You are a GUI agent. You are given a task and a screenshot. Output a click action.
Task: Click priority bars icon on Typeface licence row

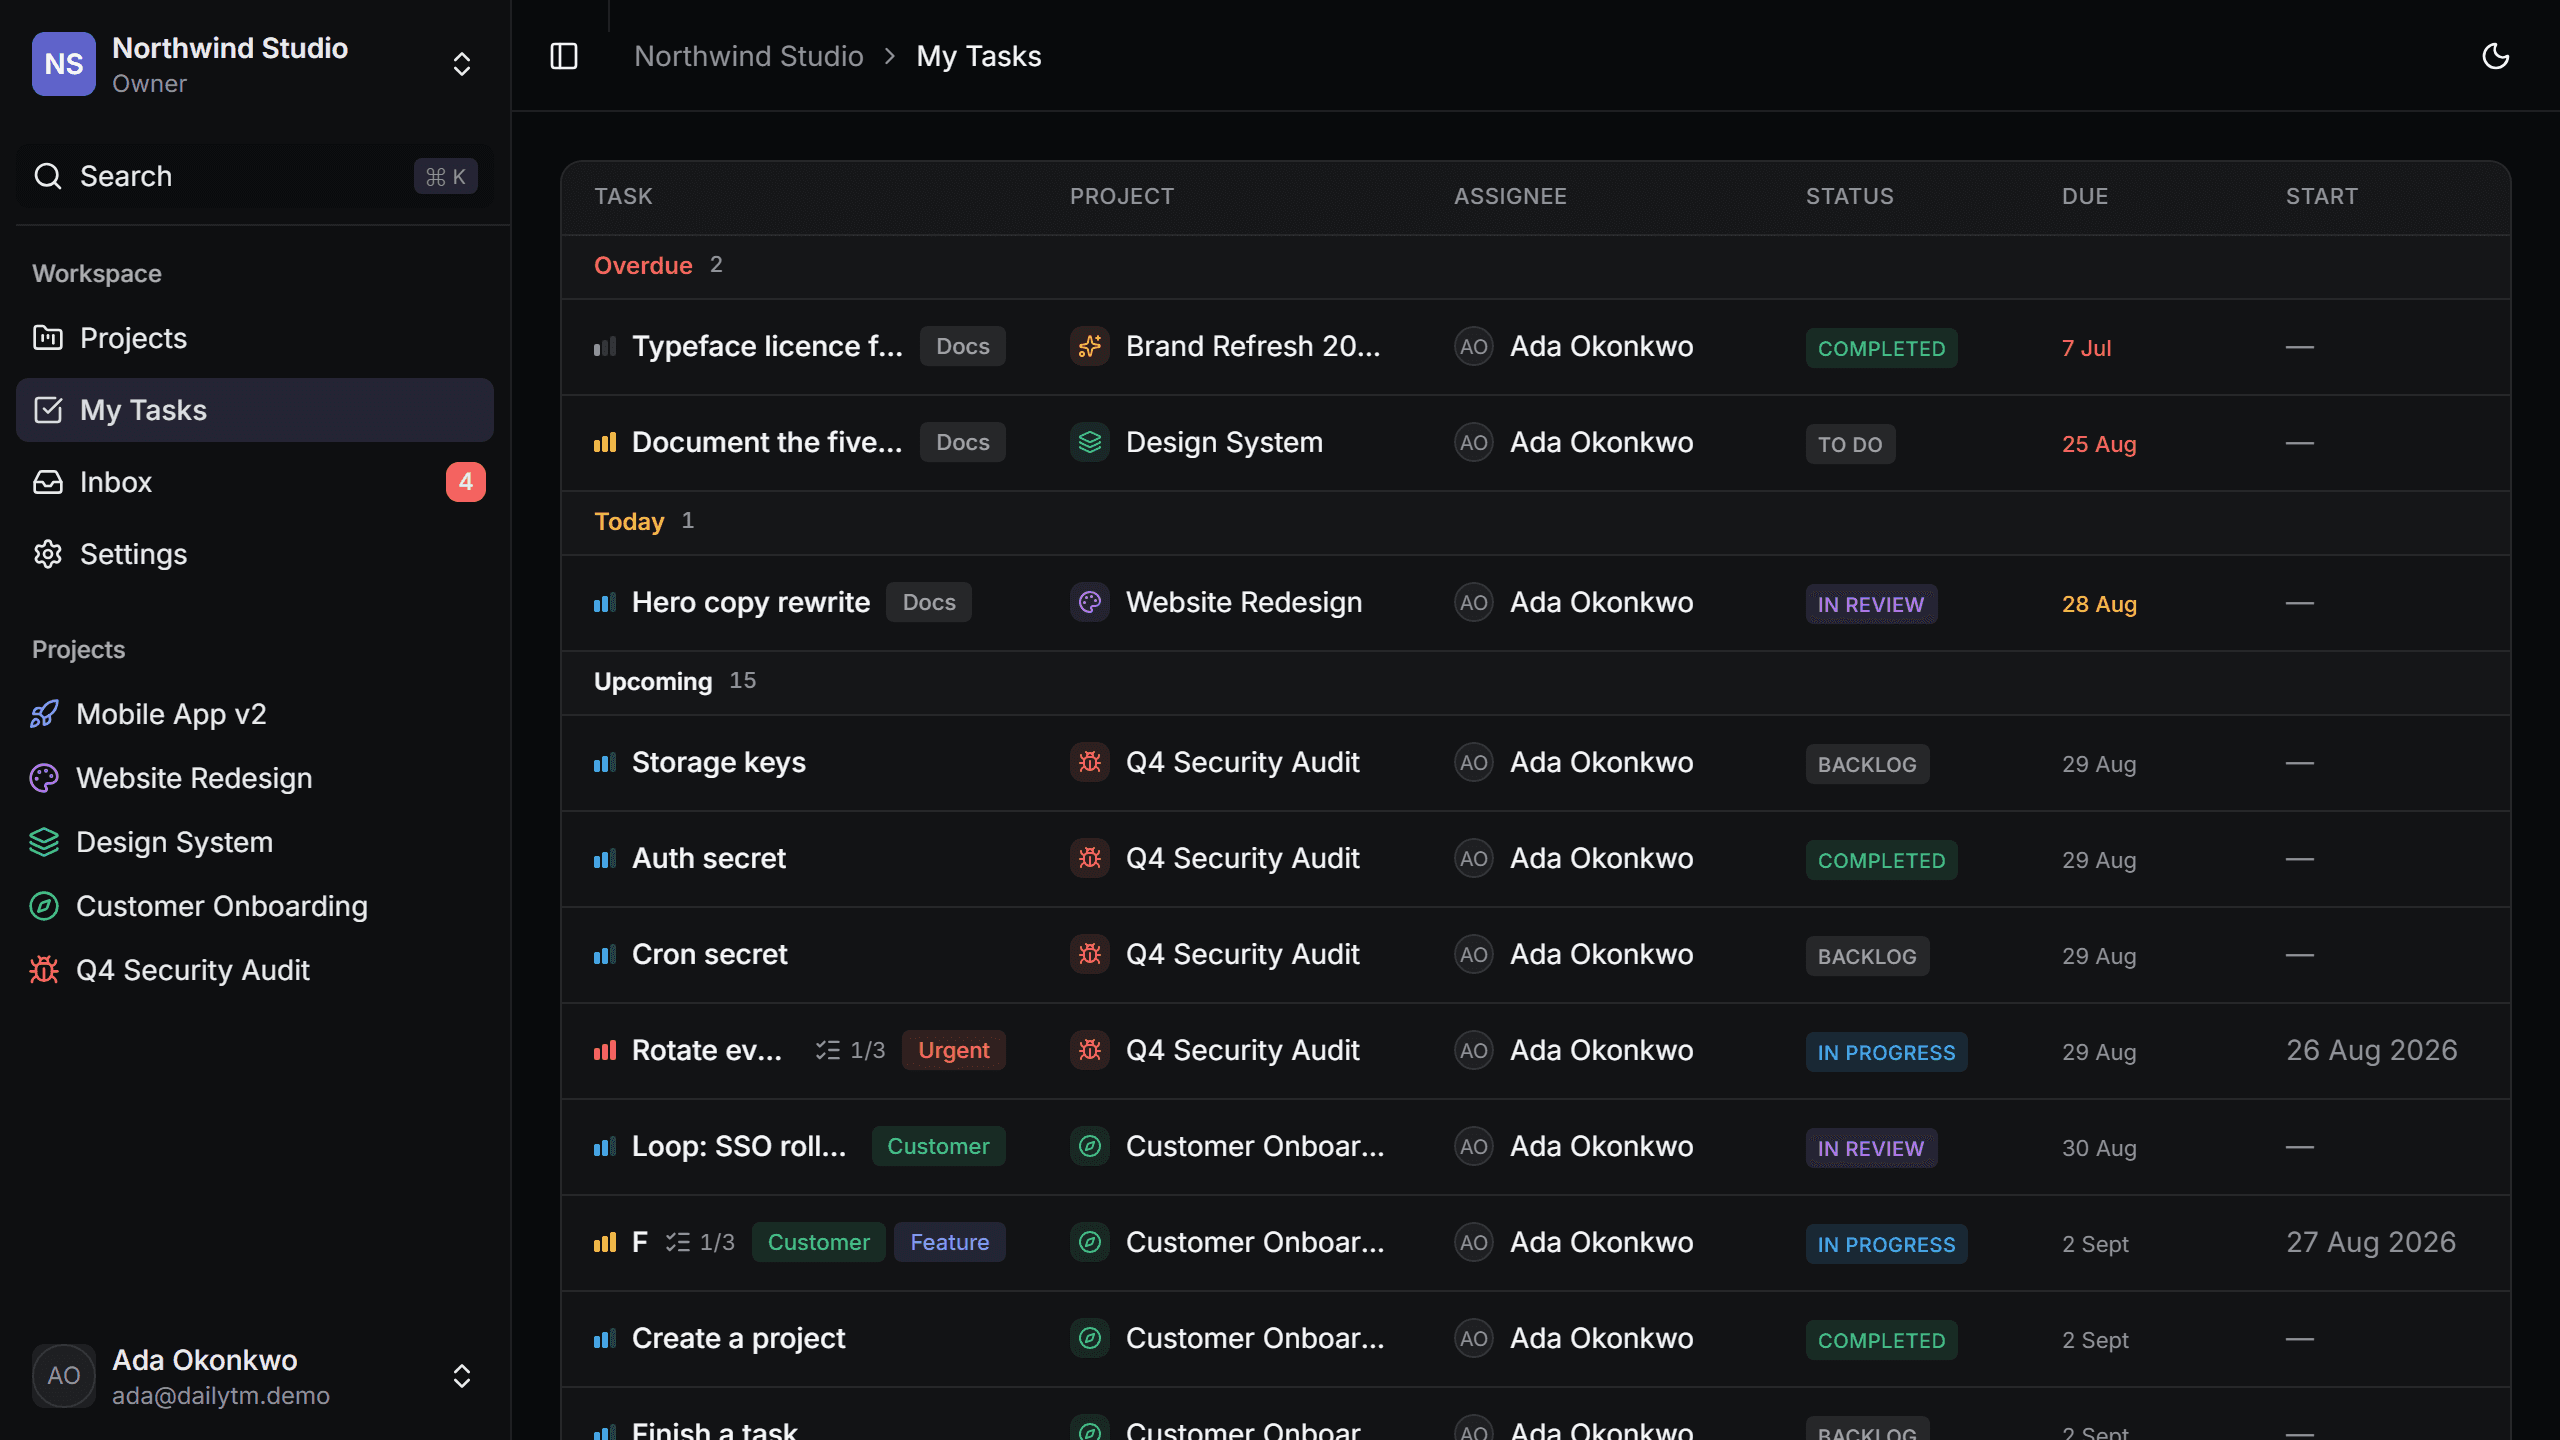605,346
